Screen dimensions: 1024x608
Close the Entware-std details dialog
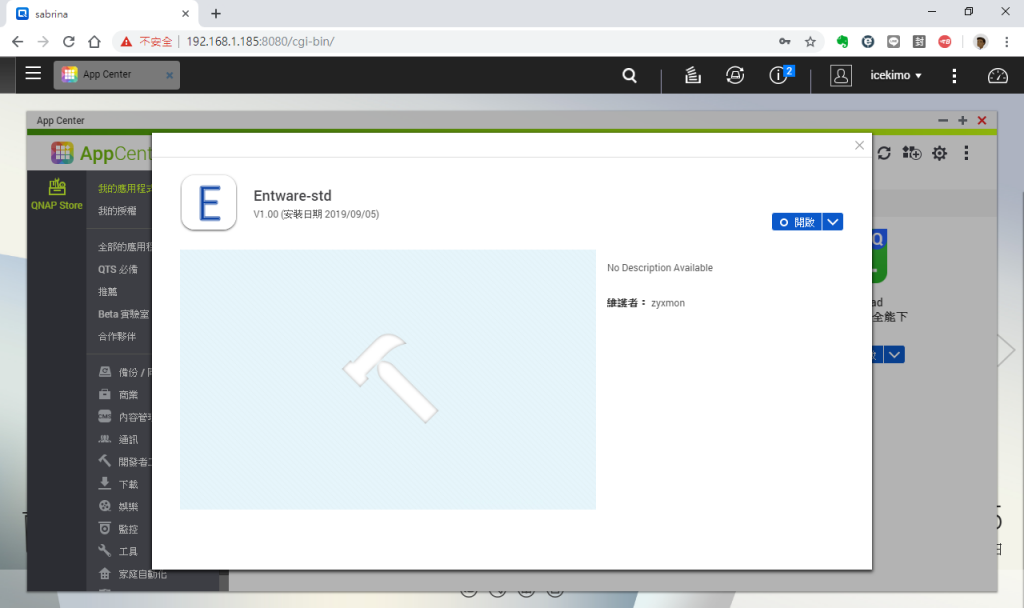point(859,145)
